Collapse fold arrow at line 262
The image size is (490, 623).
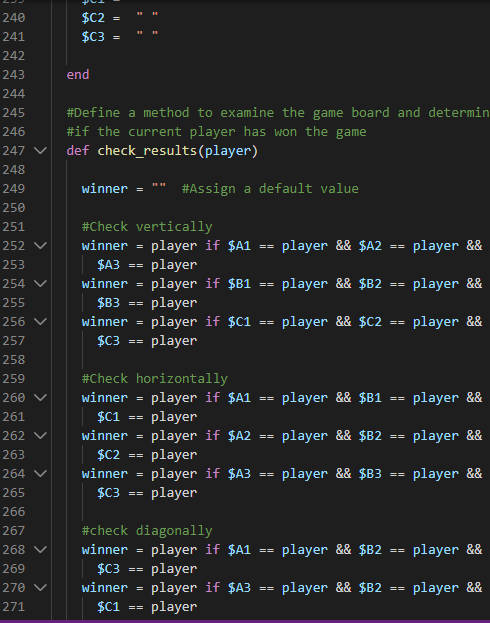(40, 435)
